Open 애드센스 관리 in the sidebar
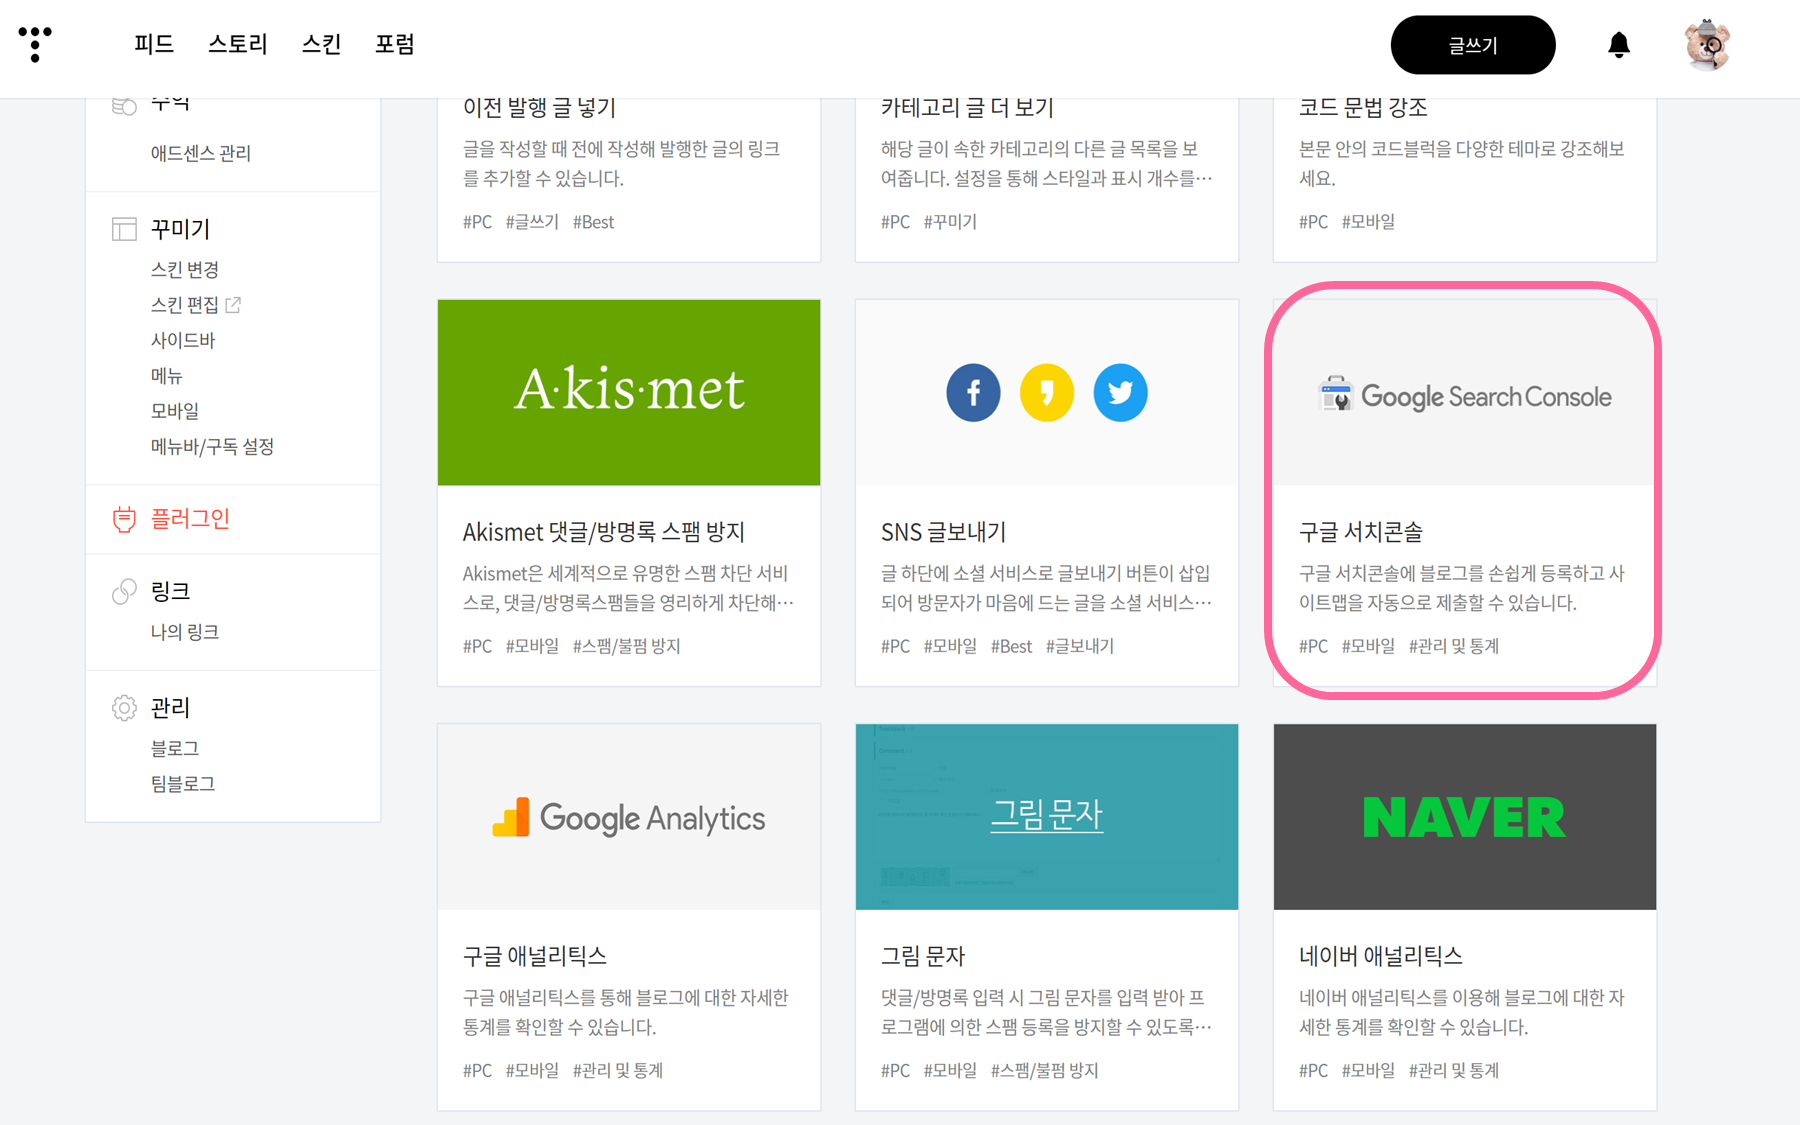 [x=202, y=152]
